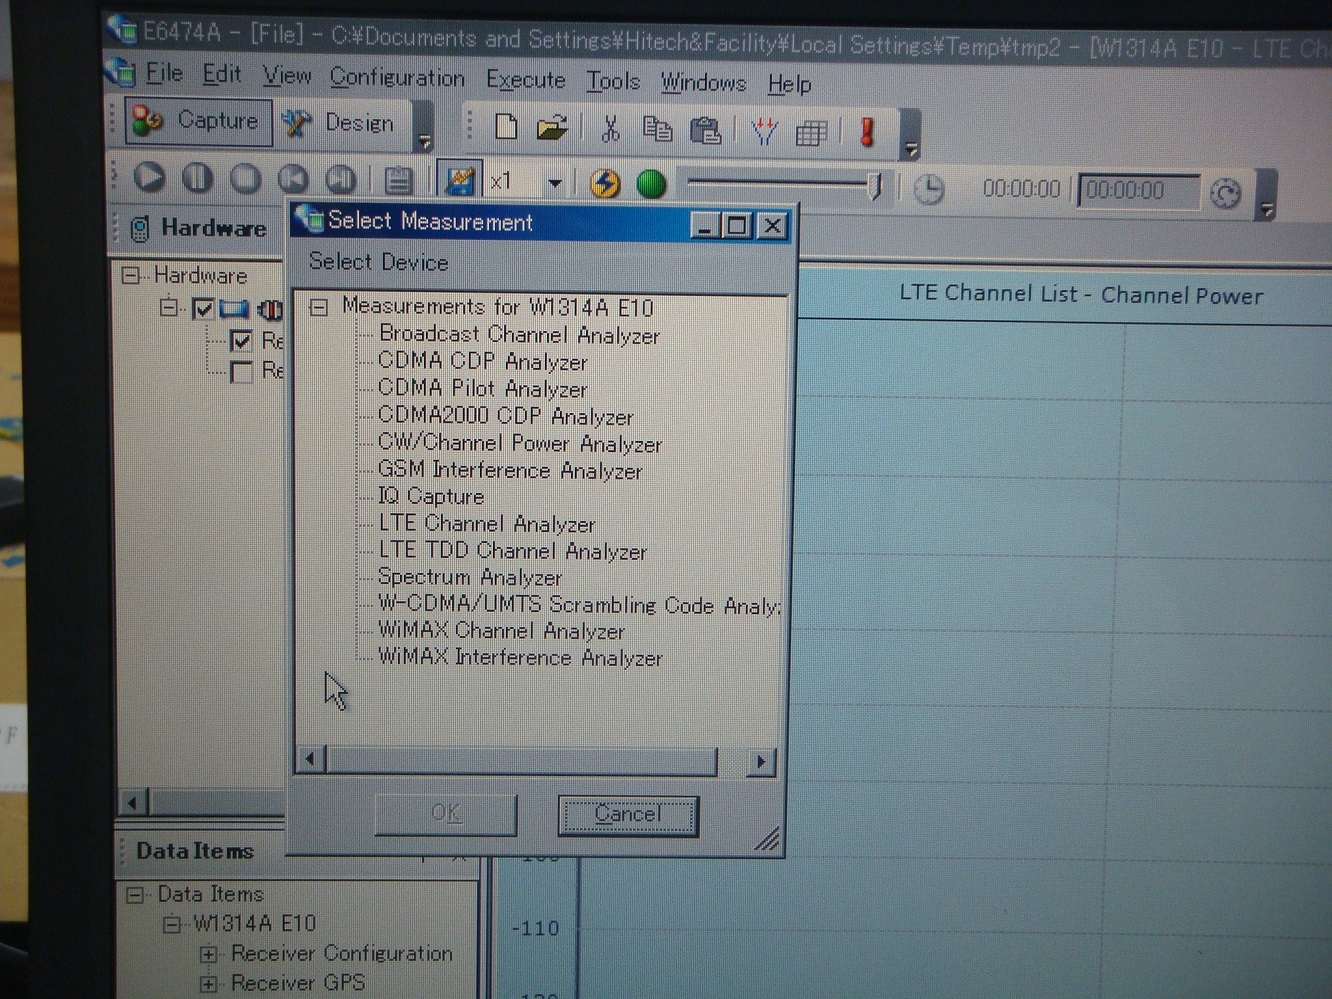Select LTE Channel Analyzer measurement
This screenshot has height=999, width=1332.
(486, 524)
